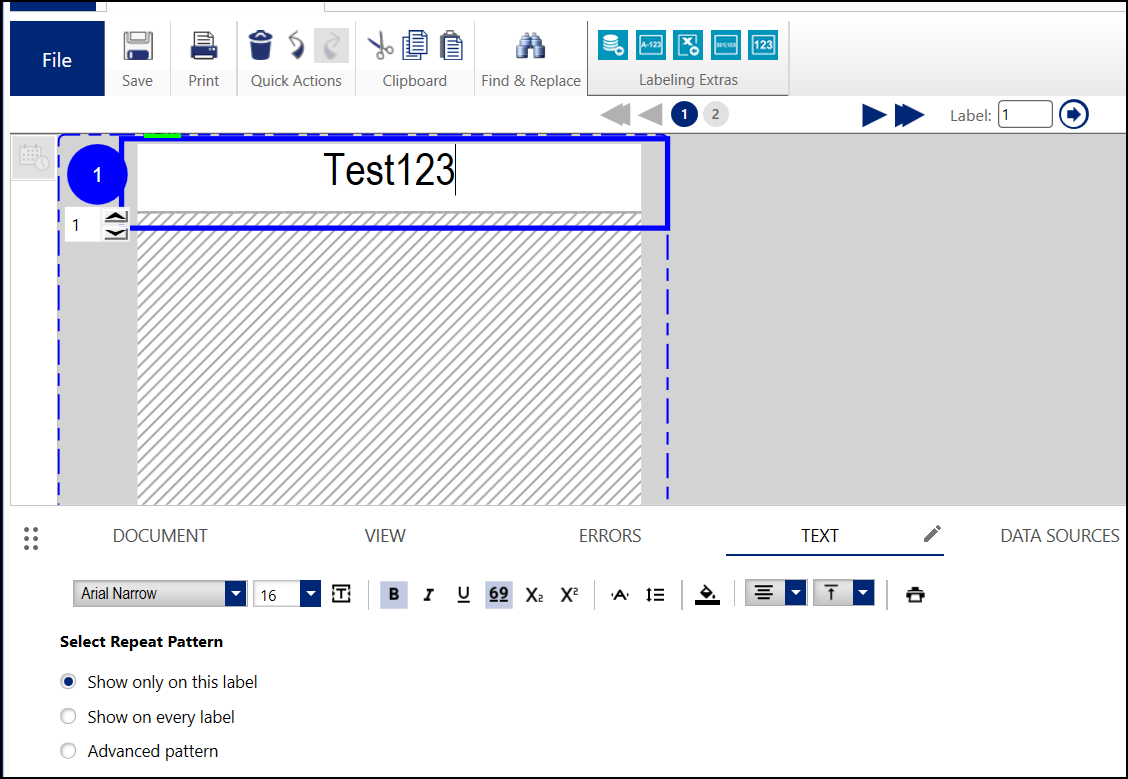Click the line spacing icon
The width and height of the screenshot is (1128, 779).
tap(655, 595)
